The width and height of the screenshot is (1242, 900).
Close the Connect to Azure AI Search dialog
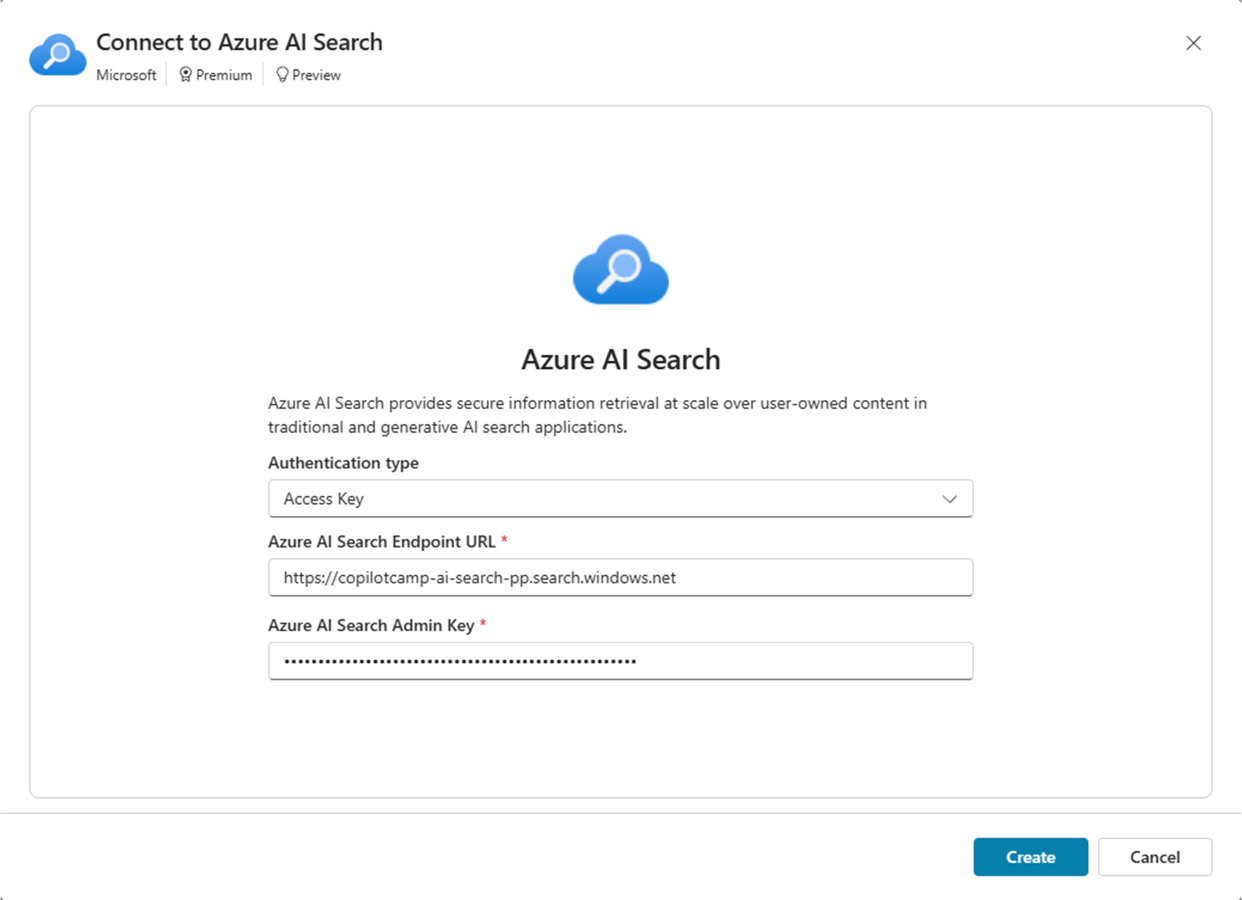coord(1193,43)
